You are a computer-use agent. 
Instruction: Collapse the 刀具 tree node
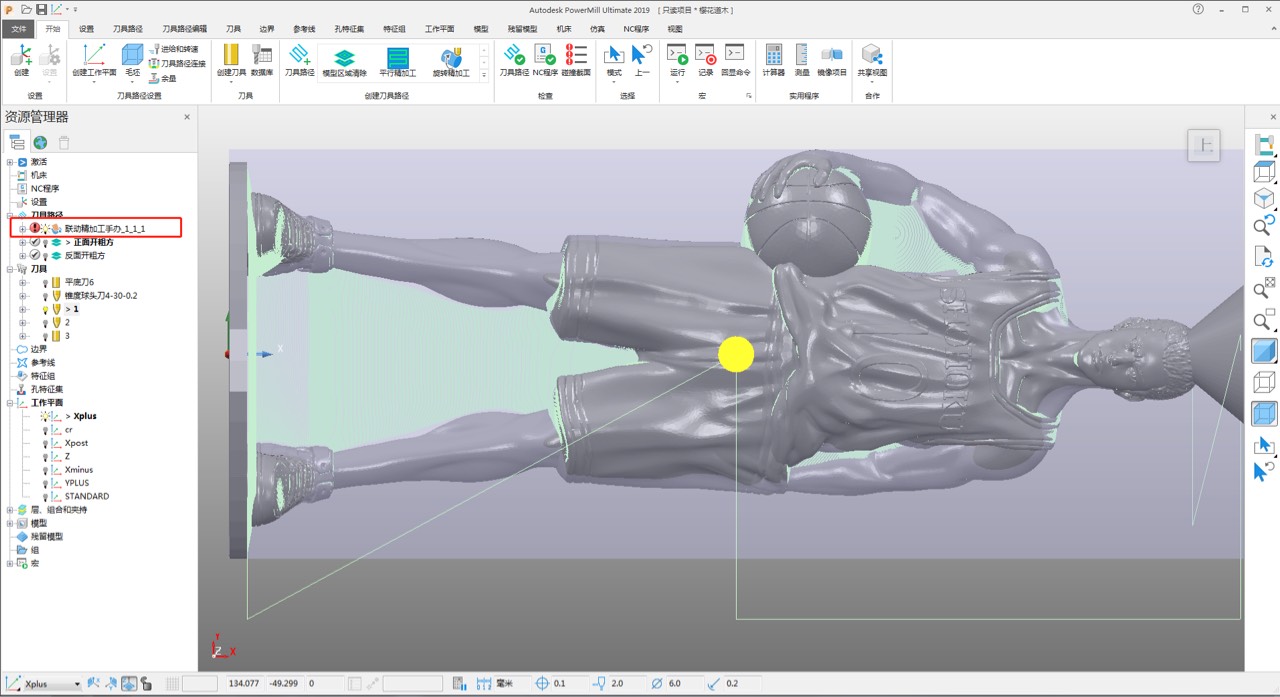point(10,269)
